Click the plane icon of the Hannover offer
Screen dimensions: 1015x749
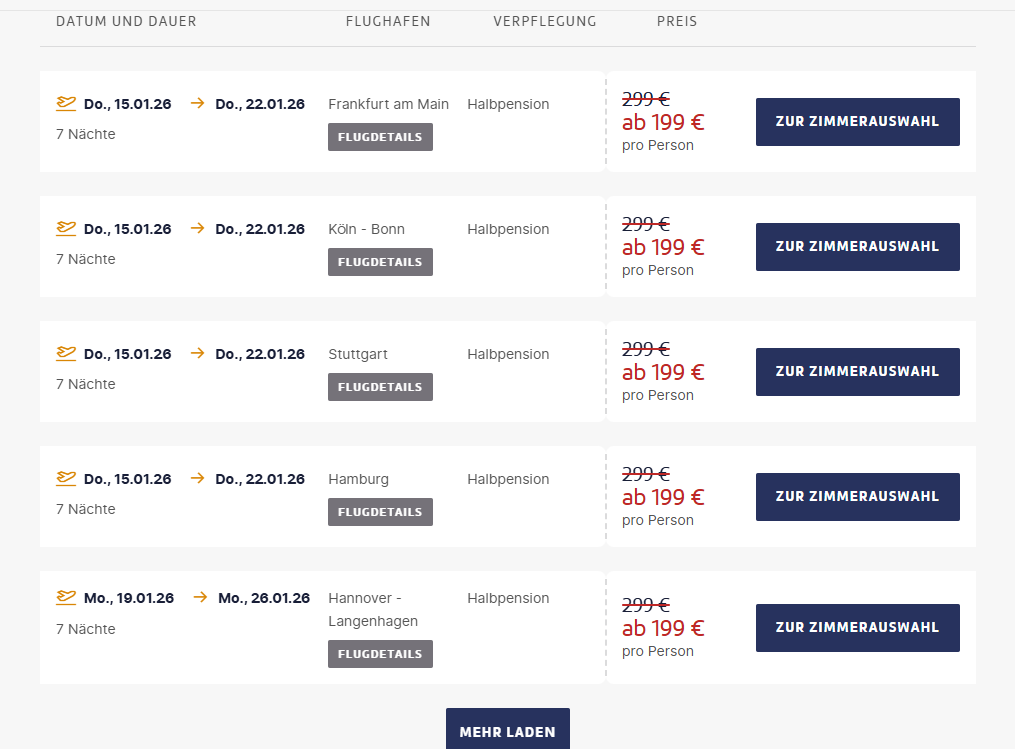point(66,597)
